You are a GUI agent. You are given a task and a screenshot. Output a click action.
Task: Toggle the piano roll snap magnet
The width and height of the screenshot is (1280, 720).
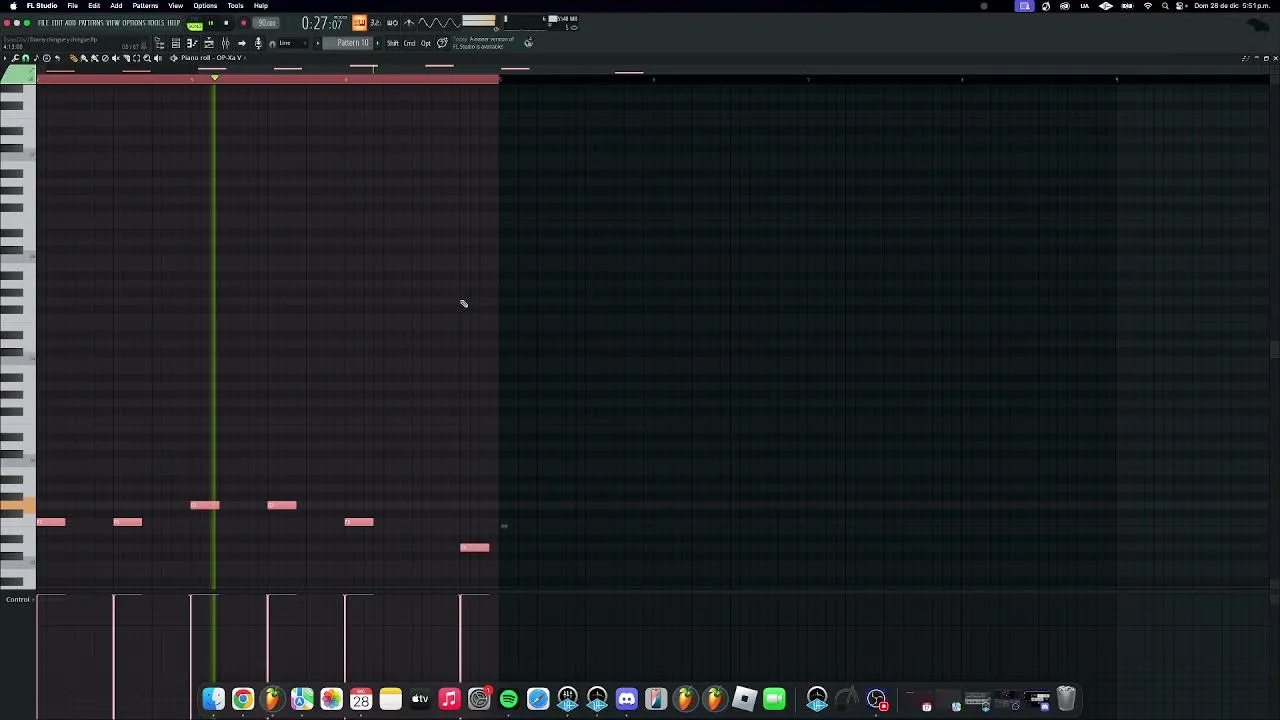26,58
